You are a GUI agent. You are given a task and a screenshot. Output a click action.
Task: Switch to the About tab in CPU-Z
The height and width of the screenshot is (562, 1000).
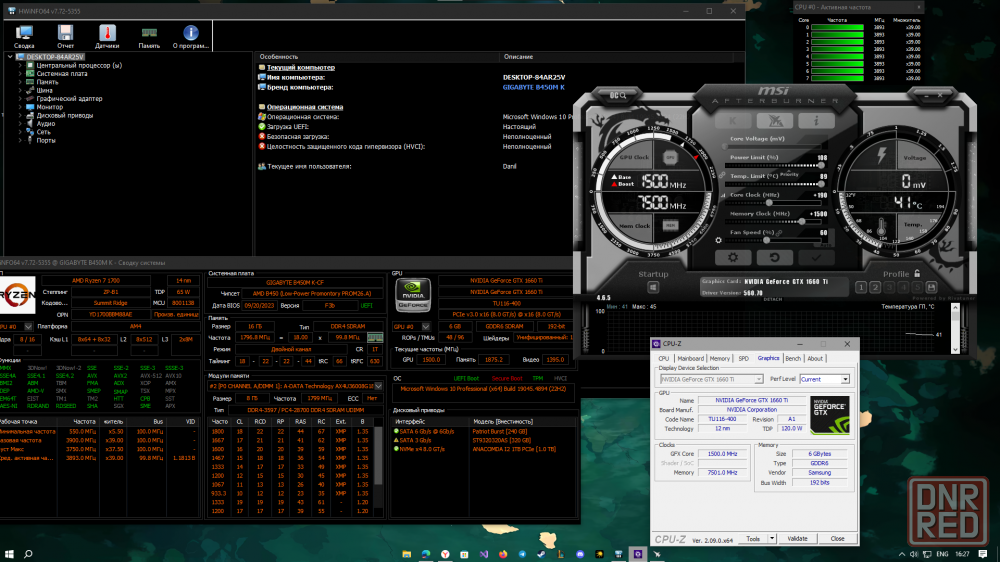(815, 359)
